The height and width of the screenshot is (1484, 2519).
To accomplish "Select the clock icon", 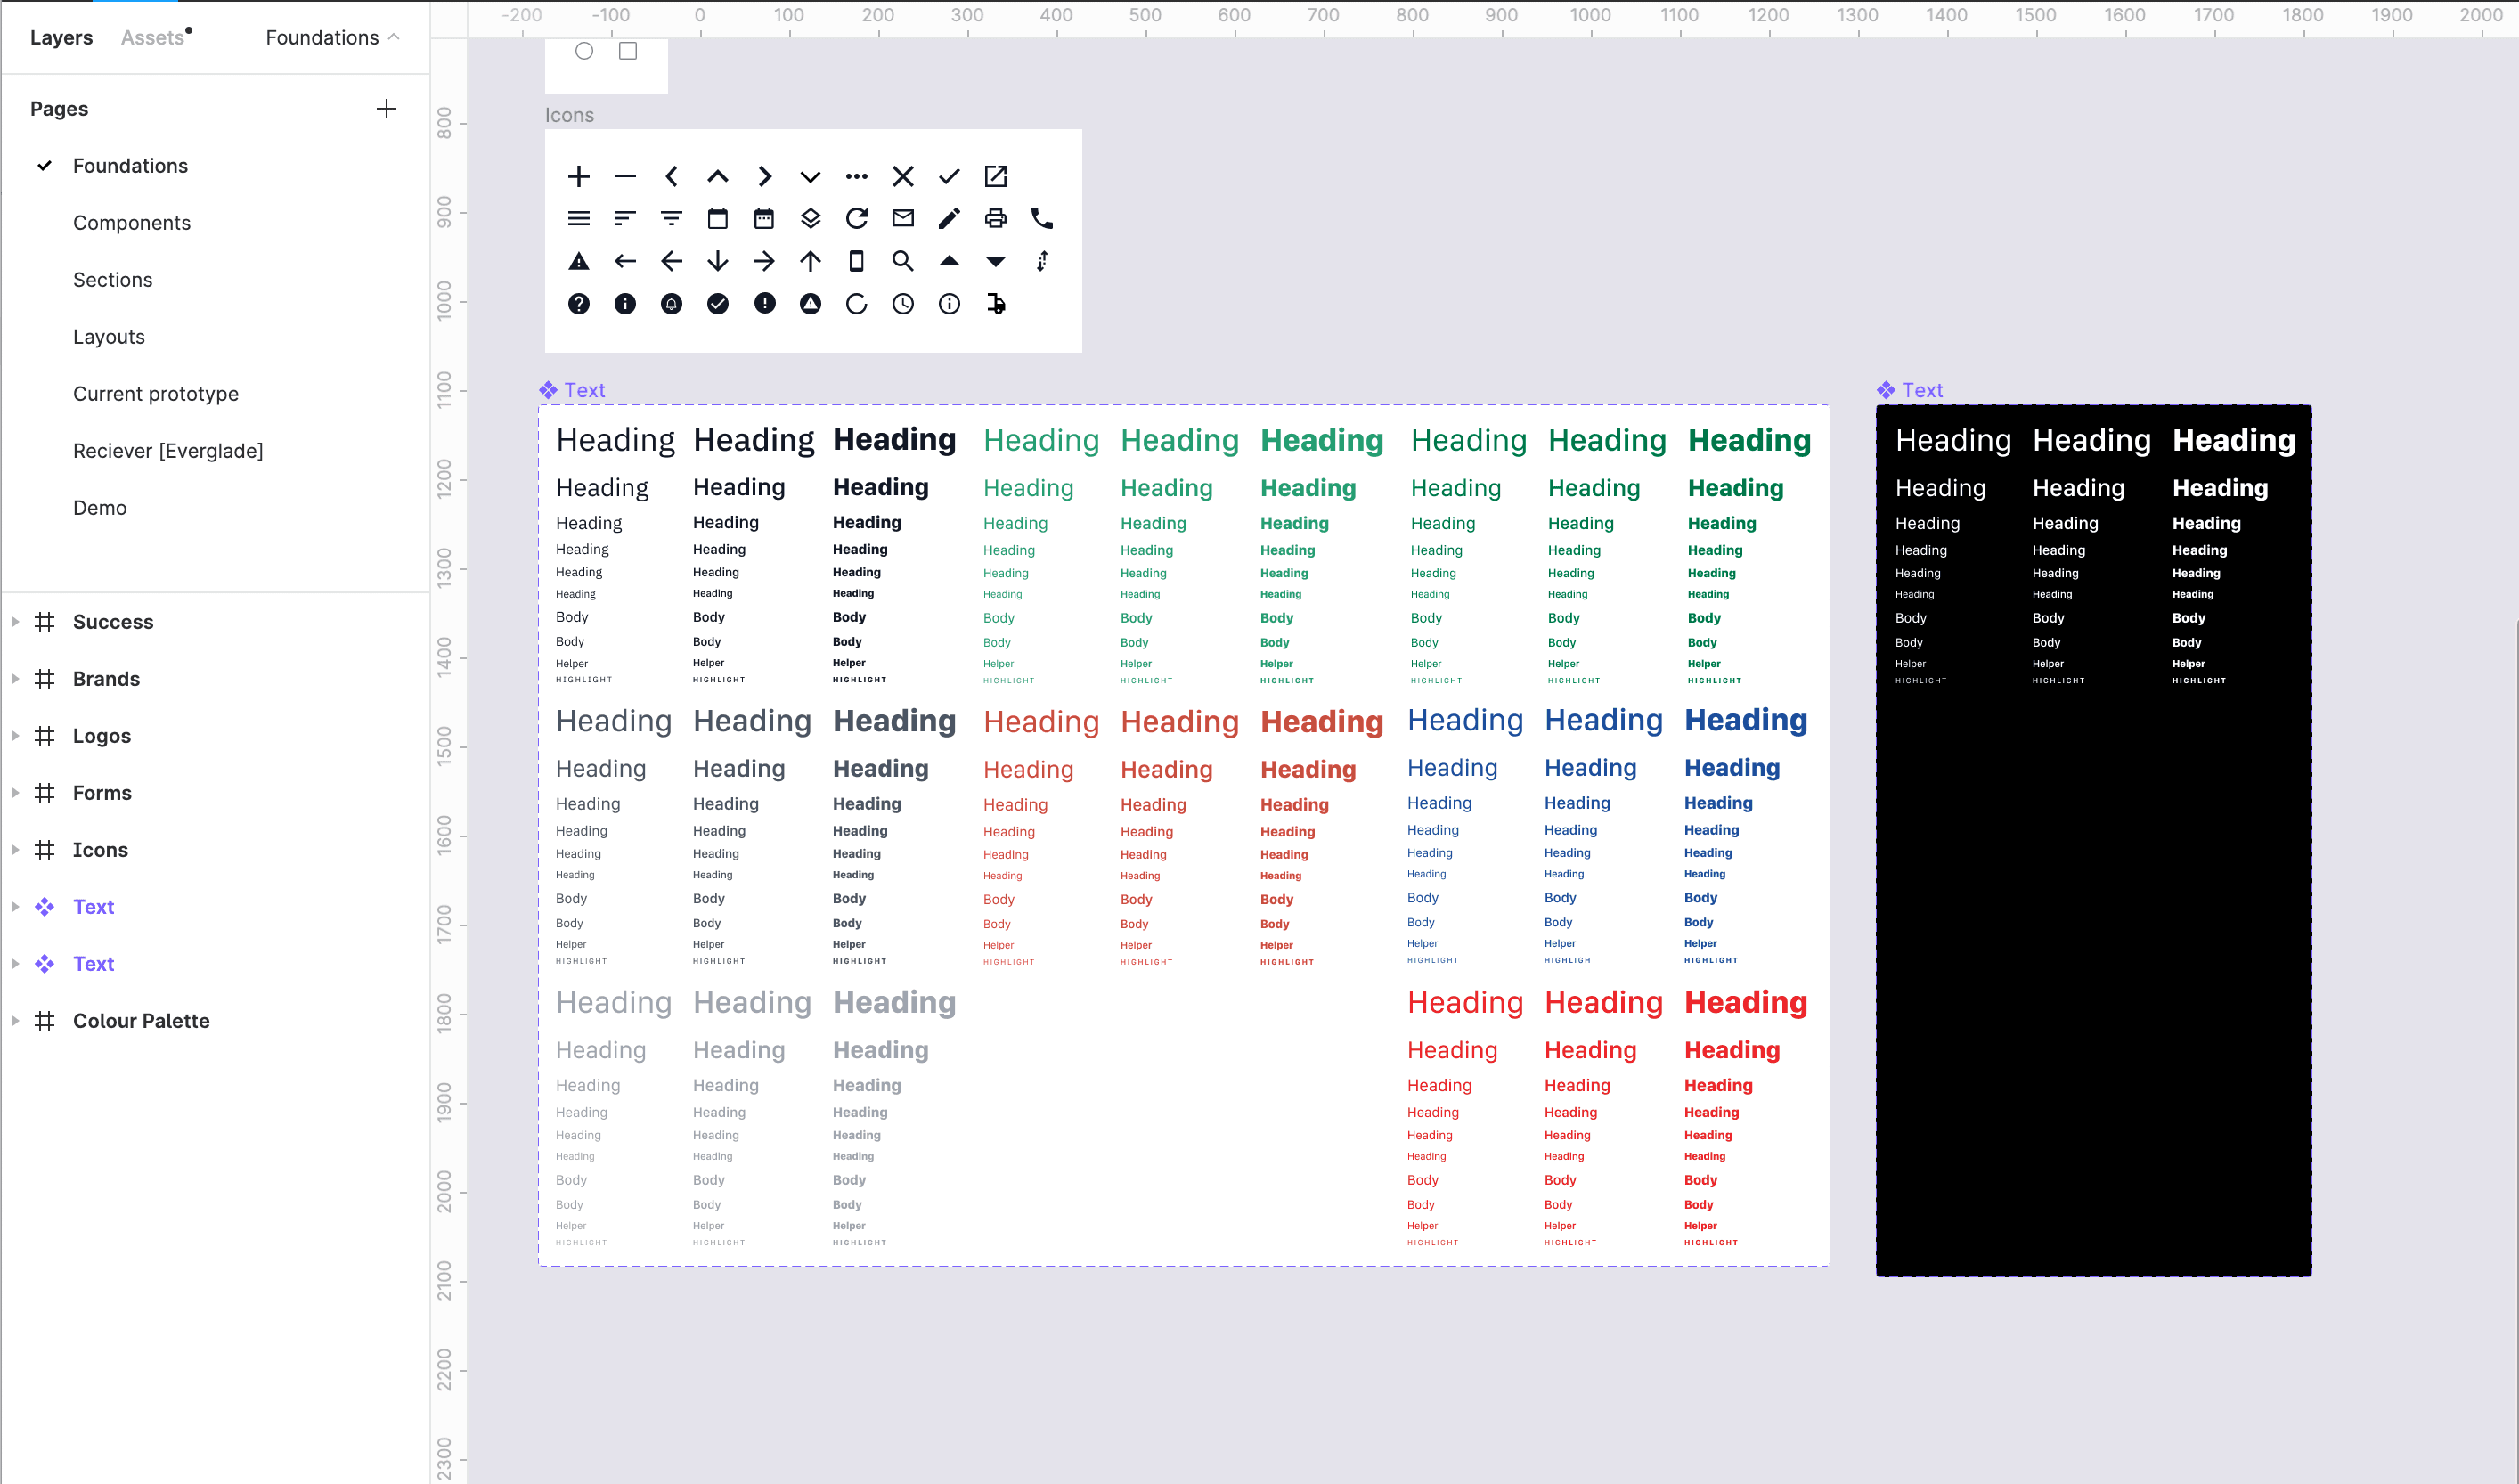I will point(902,304).
